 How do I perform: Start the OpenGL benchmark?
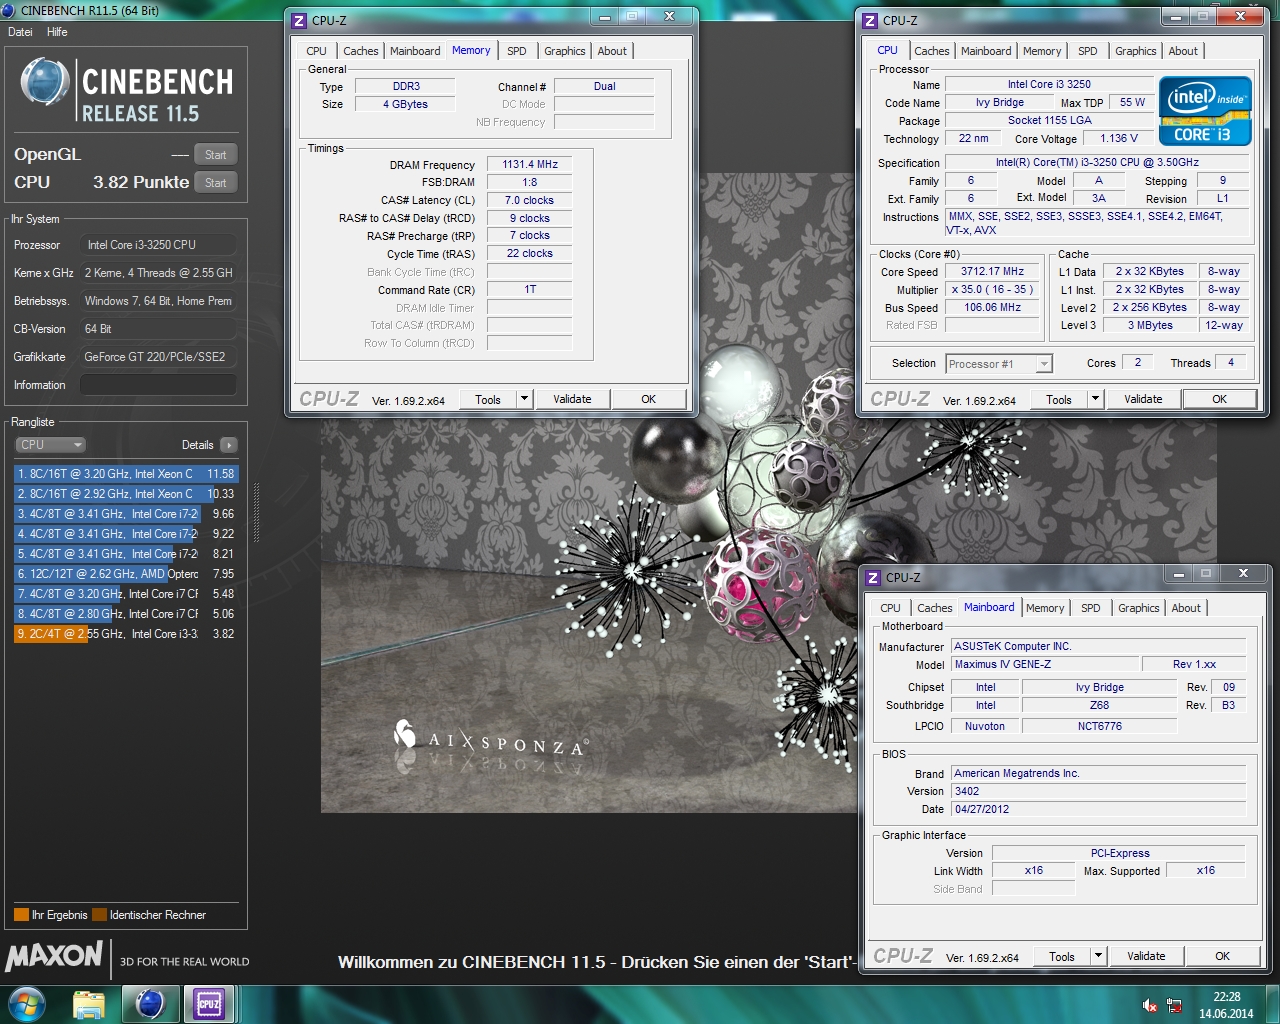[x=215, y=155]
